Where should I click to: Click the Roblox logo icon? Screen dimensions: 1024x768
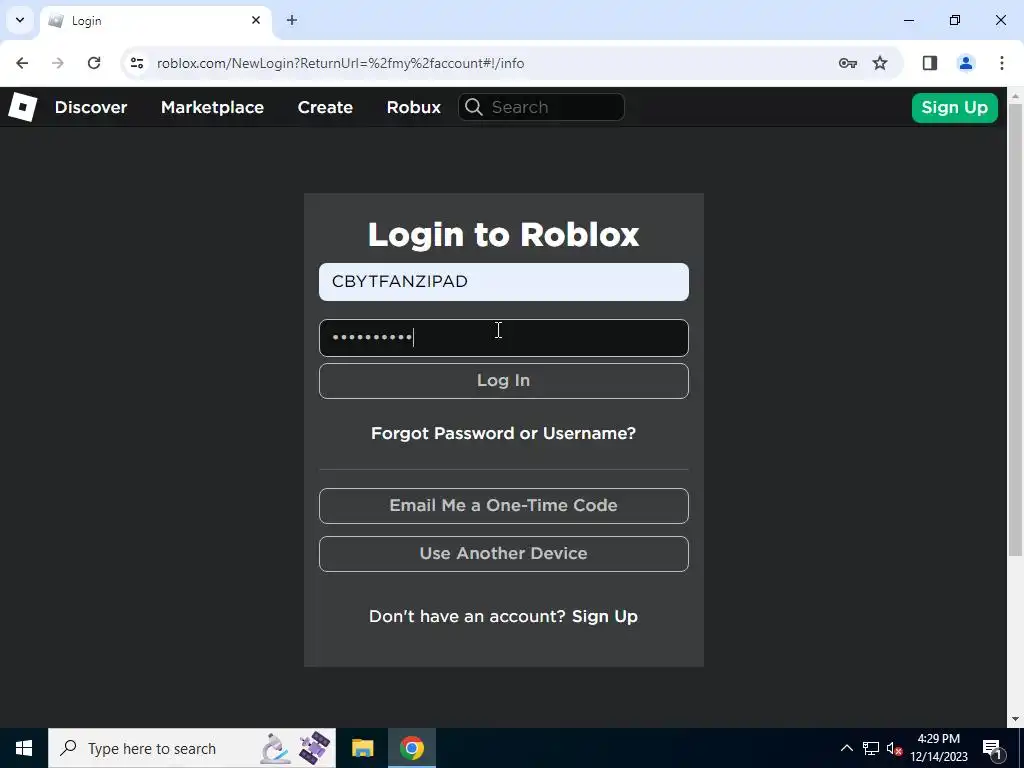[x=22, y=107]
